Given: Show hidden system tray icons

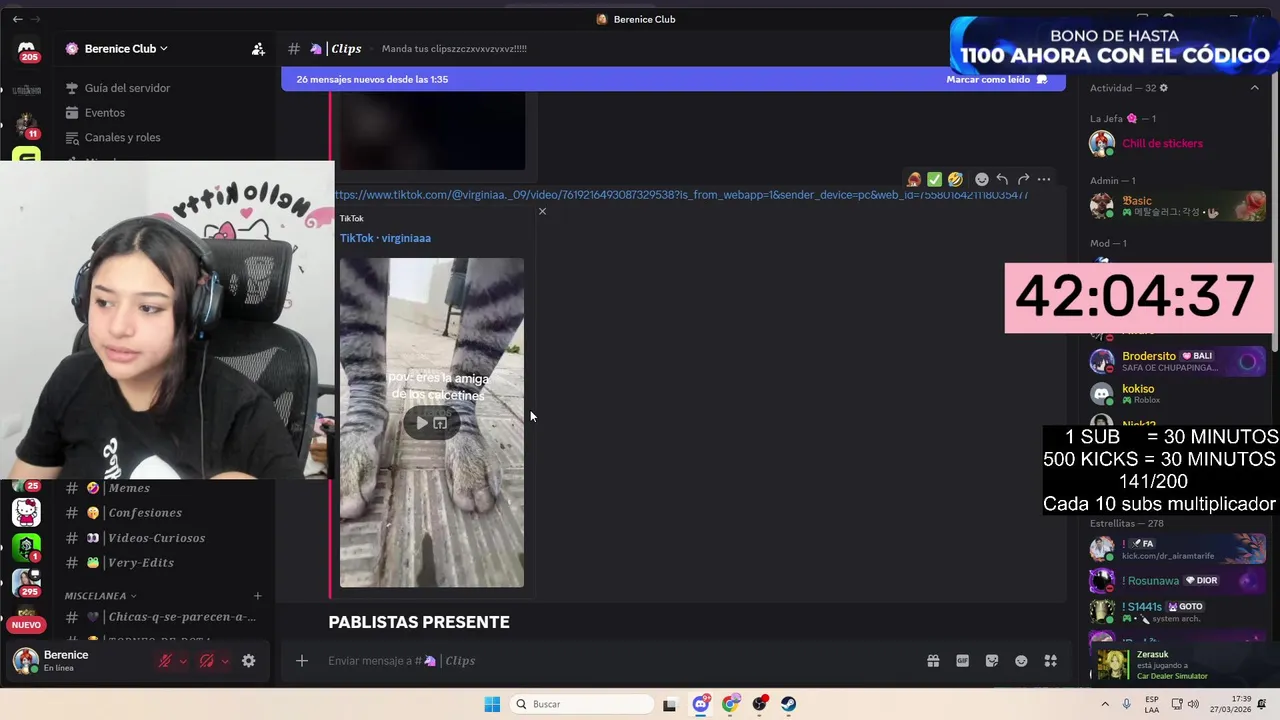Looking at the screenshot, I should pos(1104,704).
